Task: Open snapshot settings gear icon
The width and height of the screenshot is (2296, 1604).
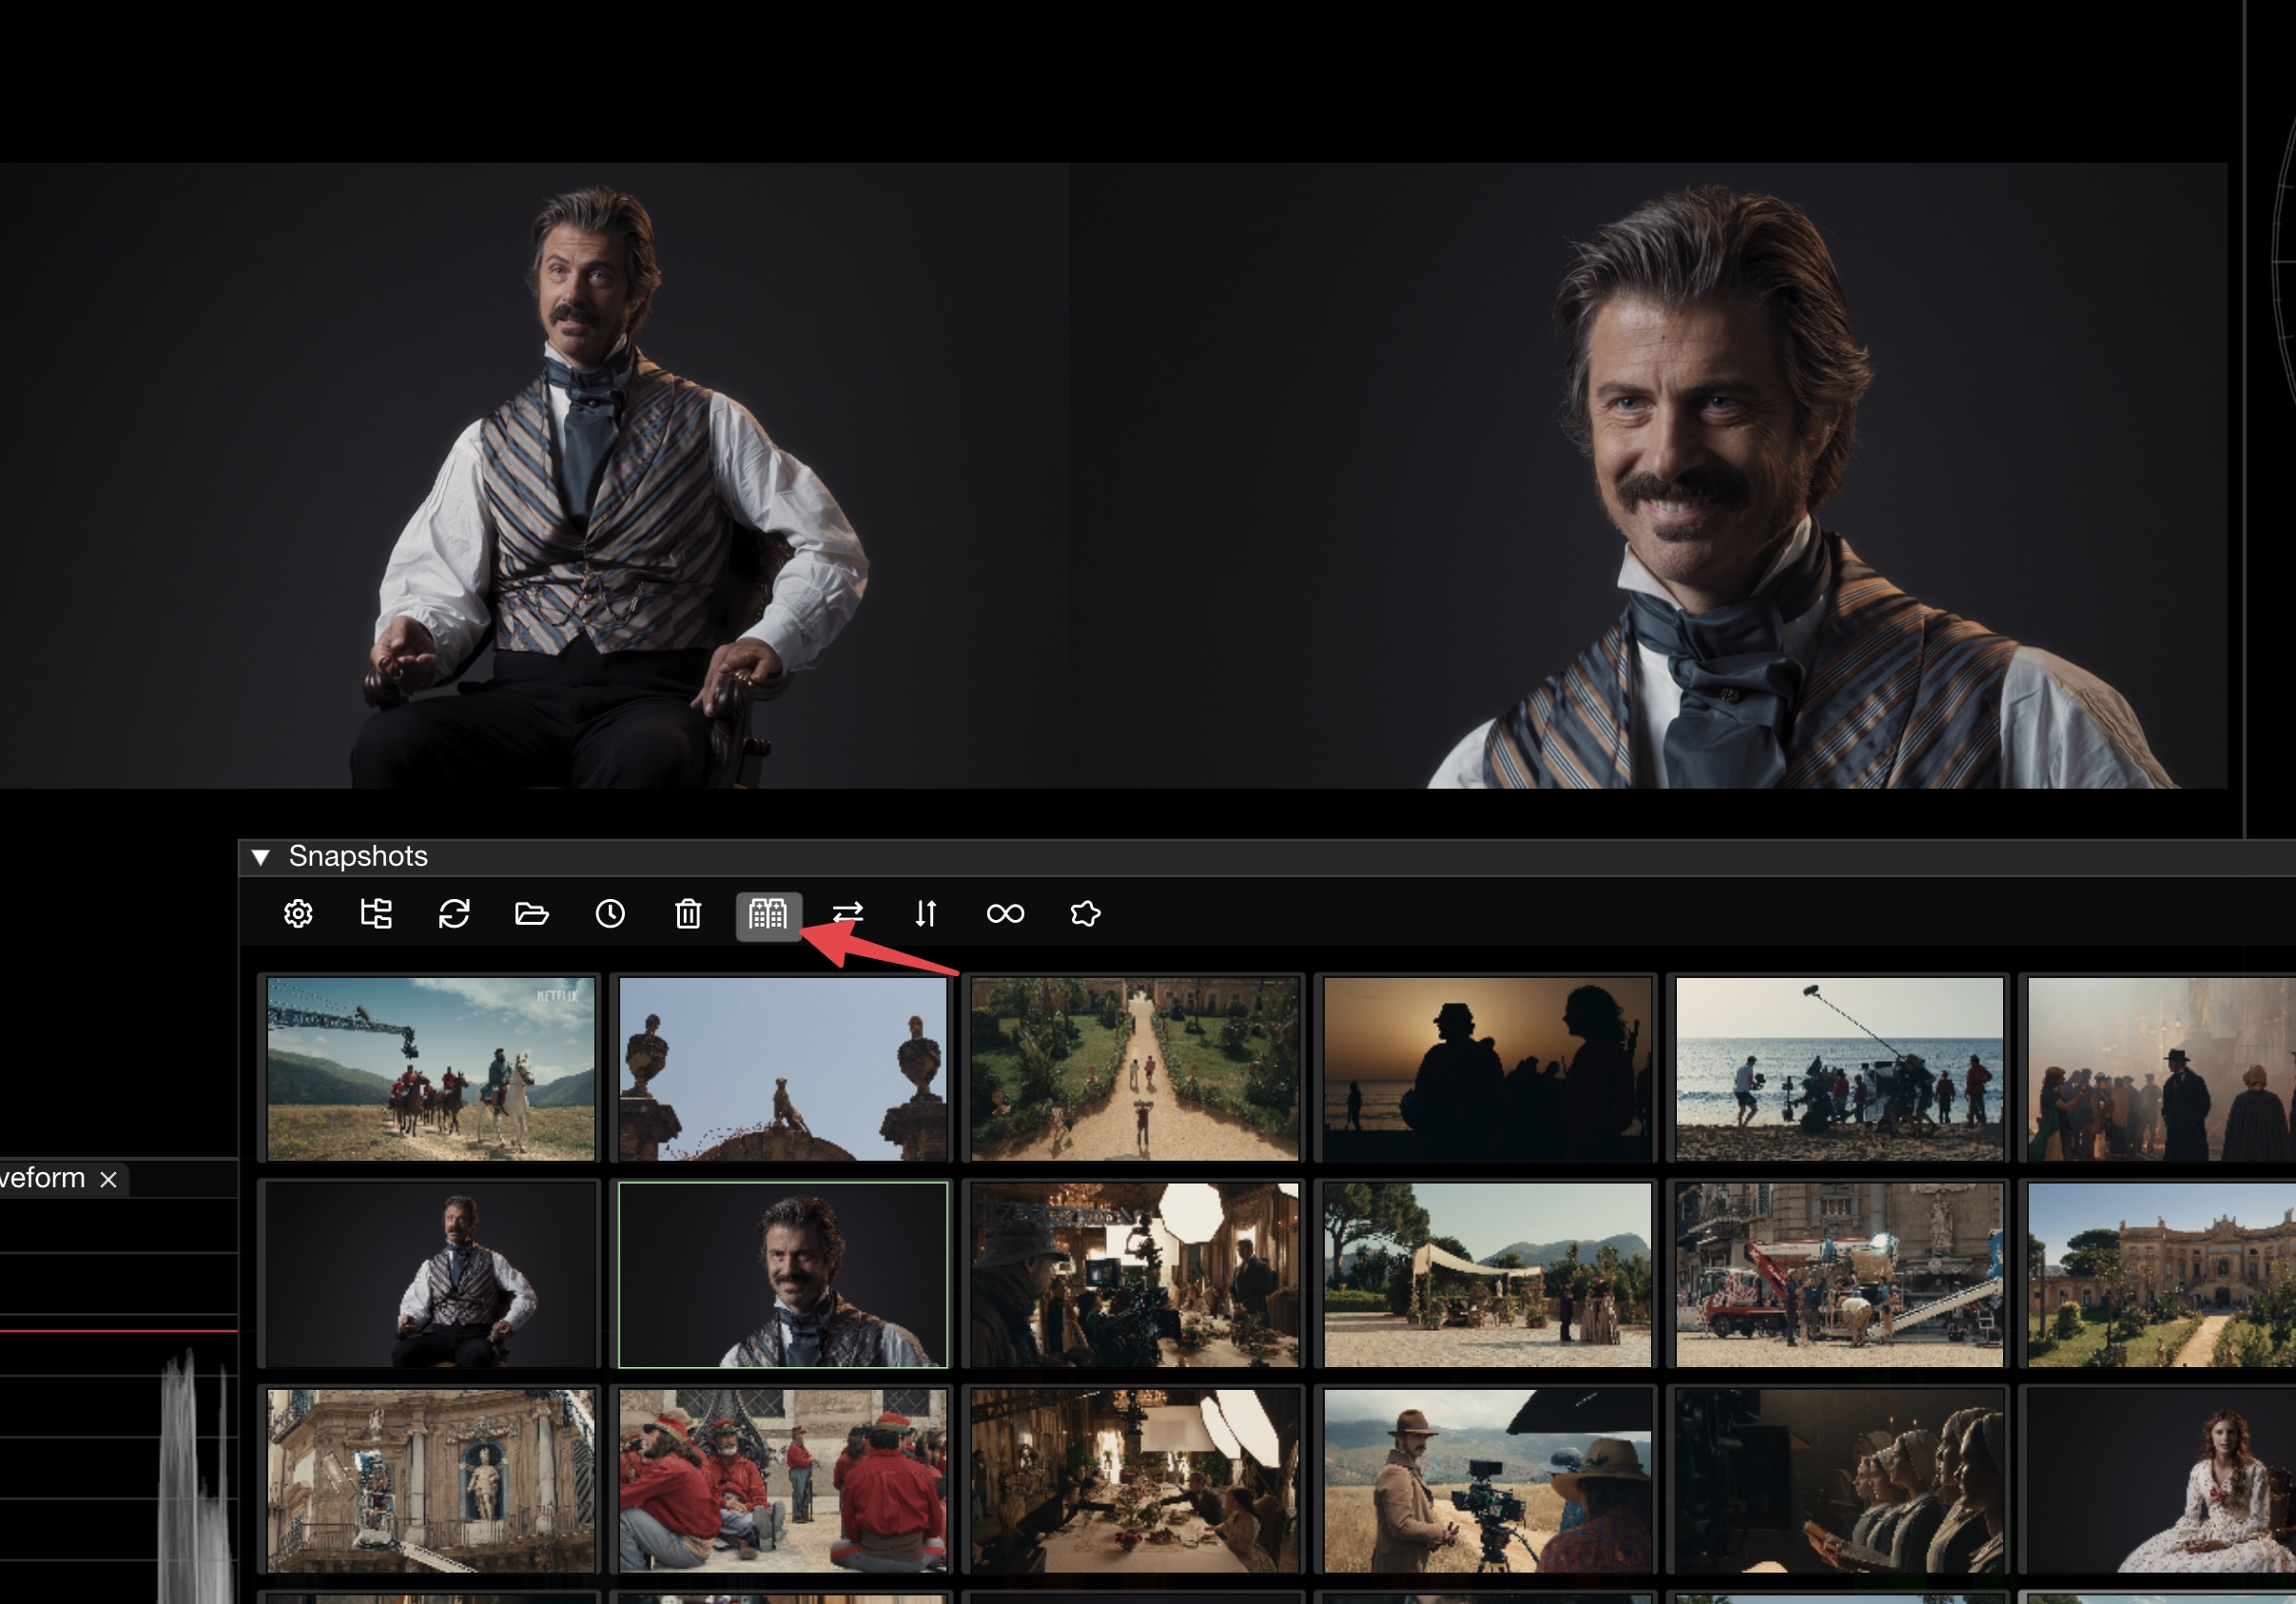Action: point(298,914)
